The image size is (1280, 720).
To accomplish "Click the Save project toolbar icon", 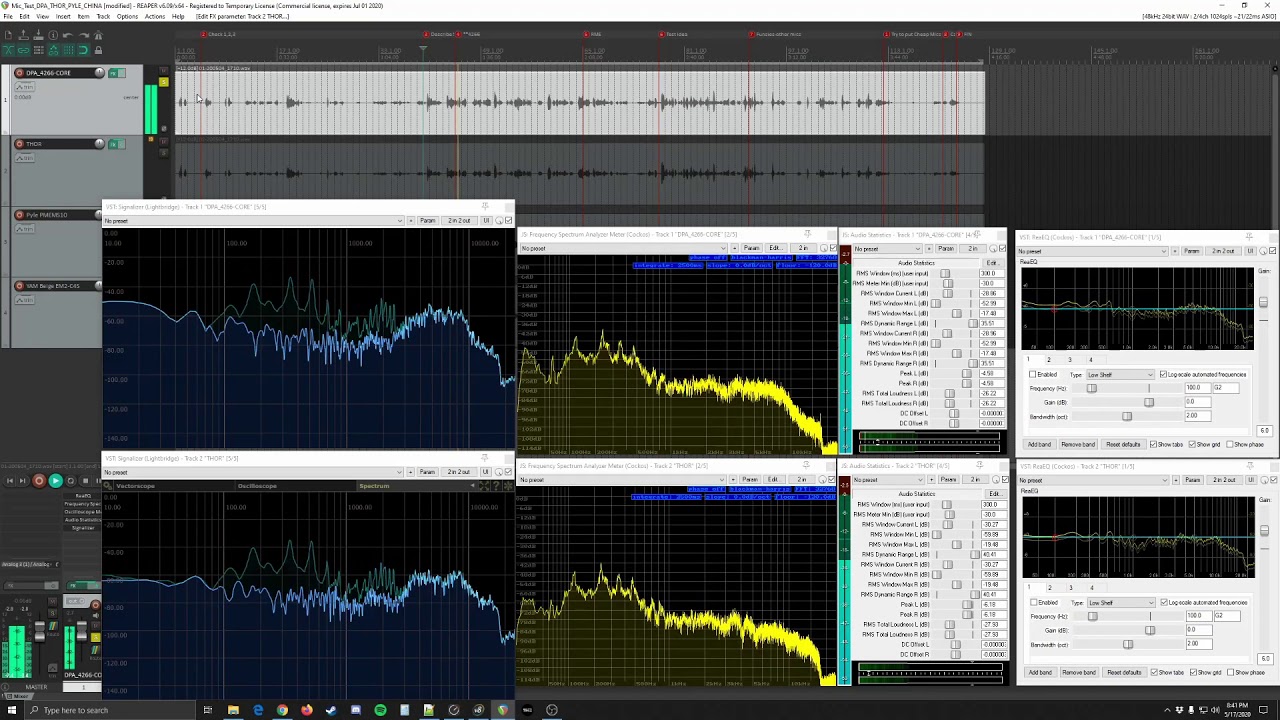I will [x=38, y=35].
